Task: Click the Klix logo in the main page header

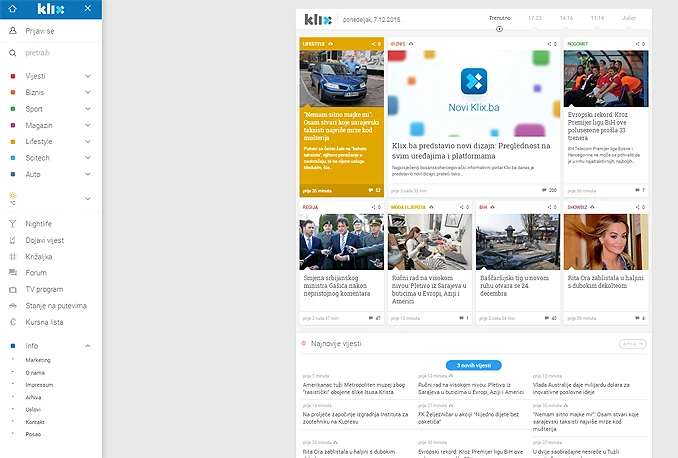Action: coord(318,19)
